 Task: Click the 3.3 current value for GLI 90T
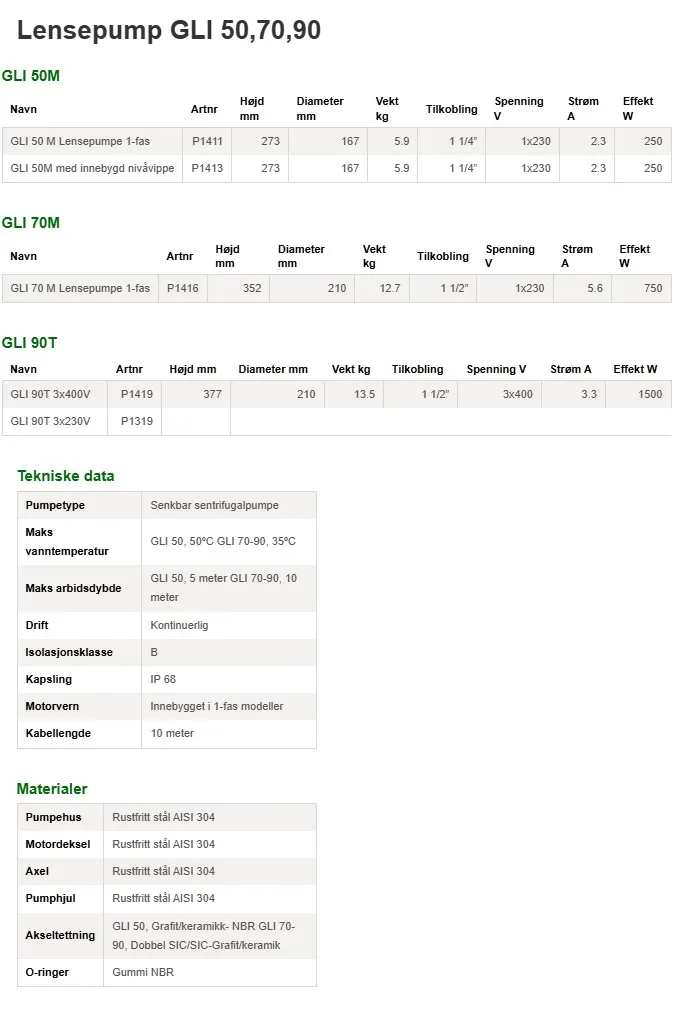click(x=589, y=394)
